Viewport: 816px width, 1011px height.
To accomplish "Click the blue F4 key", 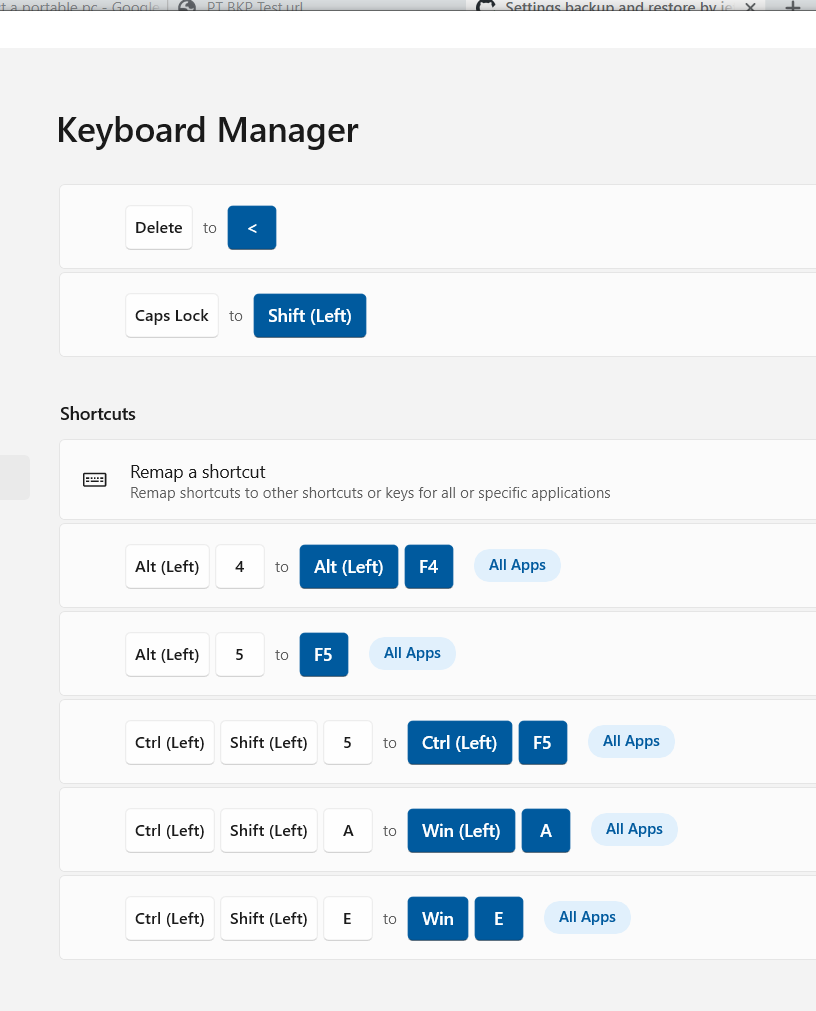I will point(429,567).
